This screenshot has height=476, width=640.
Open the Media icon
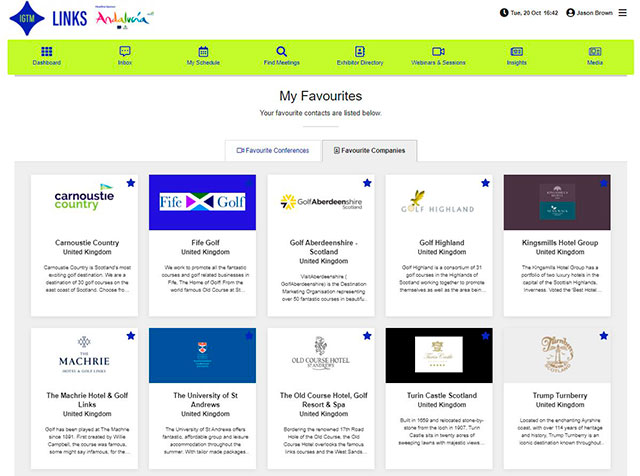(595, 51)
